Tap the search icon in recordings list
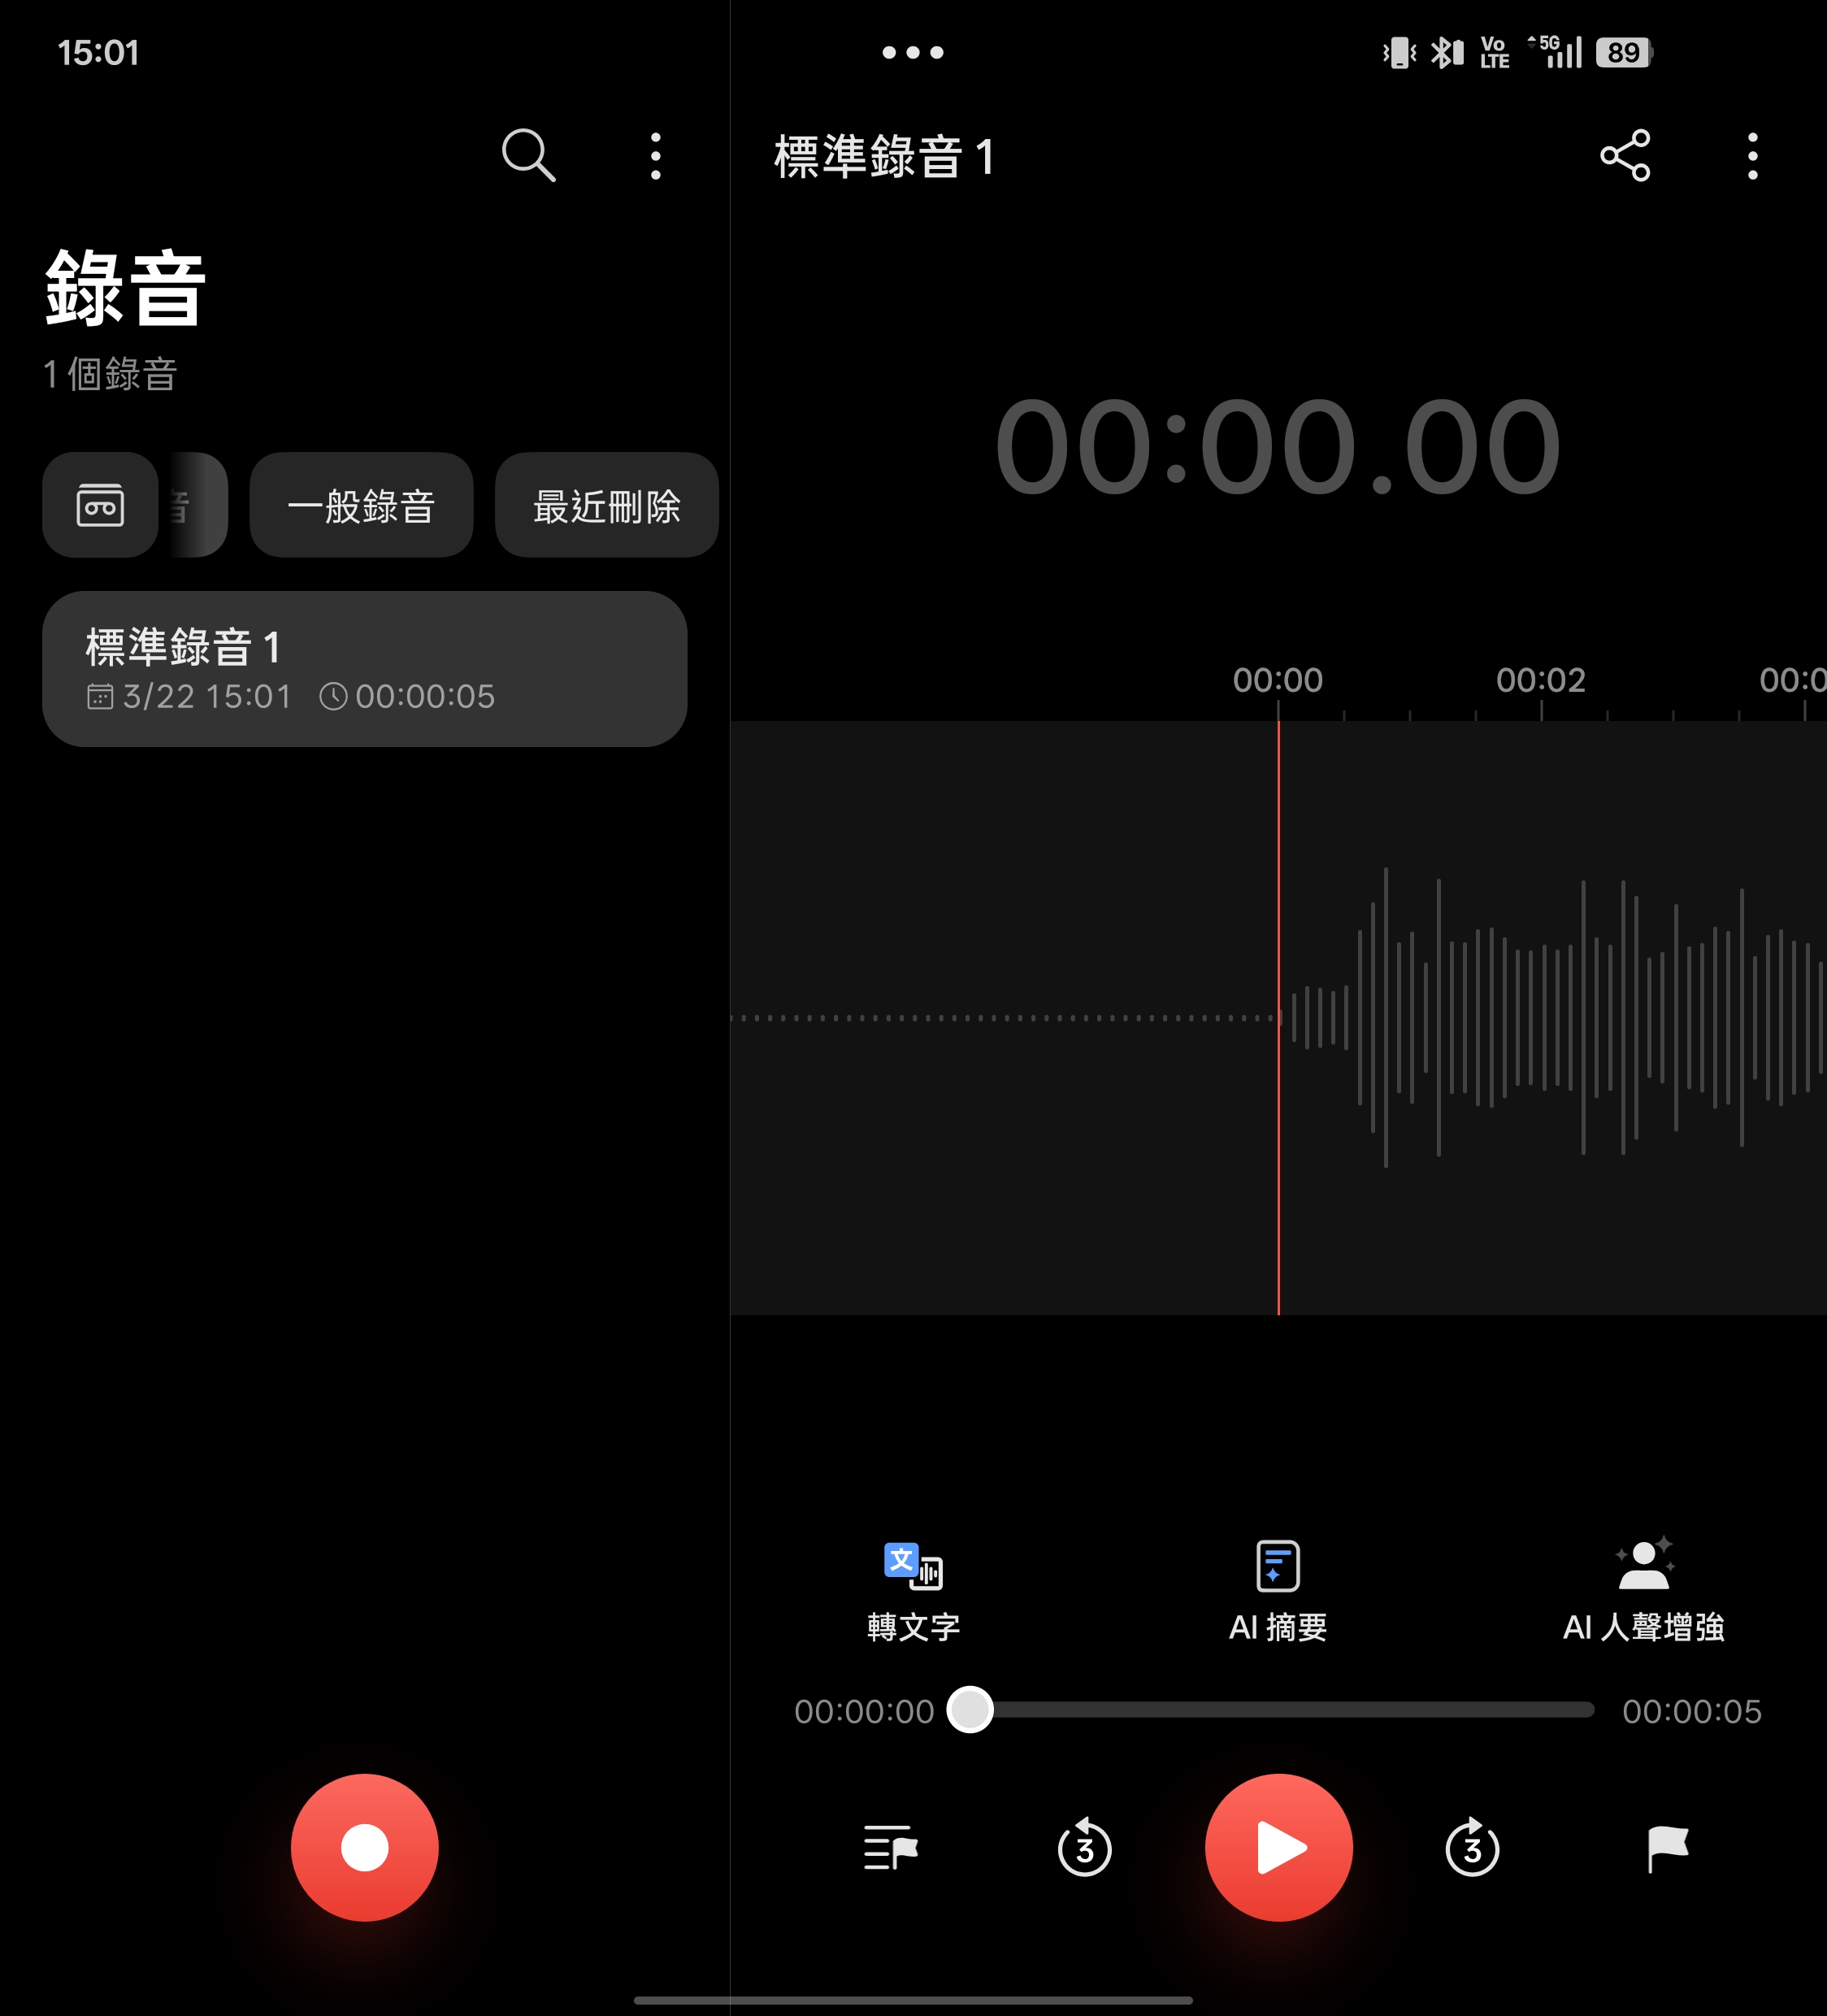 point(528,155)
